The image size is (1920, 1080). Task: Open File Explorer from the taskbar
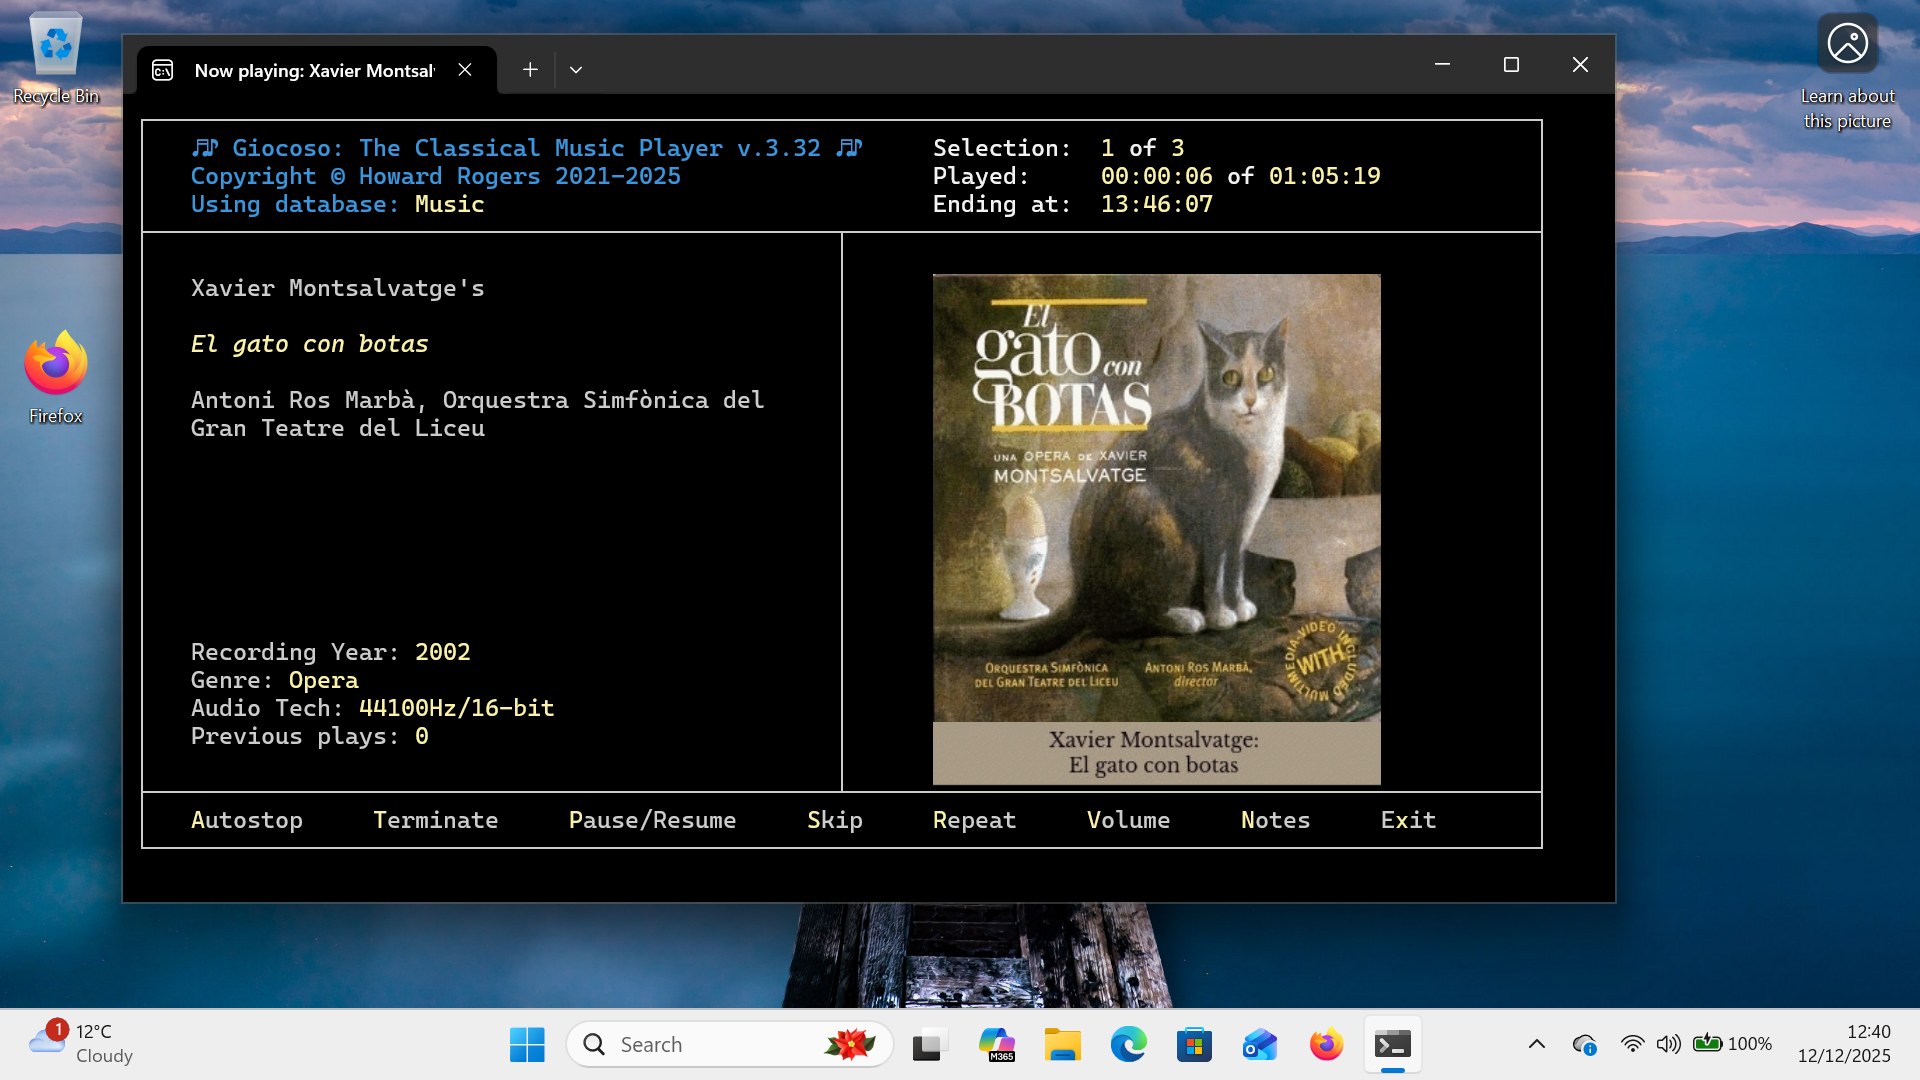(x=1062, y=1045)
